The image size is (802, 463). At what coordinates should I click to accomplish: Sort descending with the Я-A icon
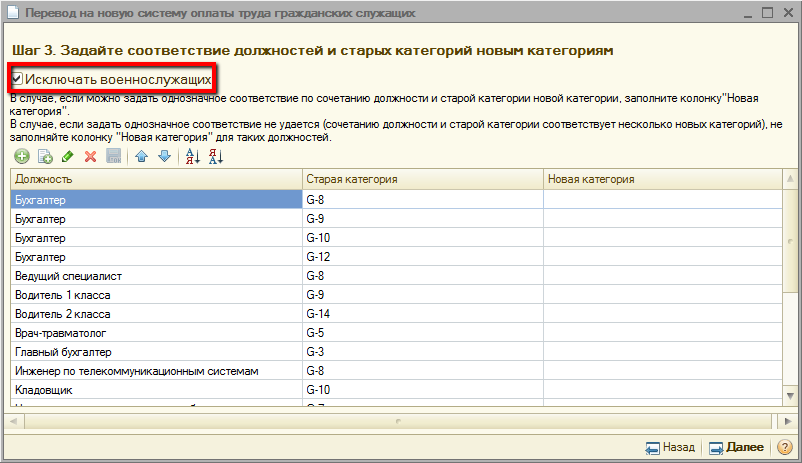pyautogui.click(x=216, y=156)
